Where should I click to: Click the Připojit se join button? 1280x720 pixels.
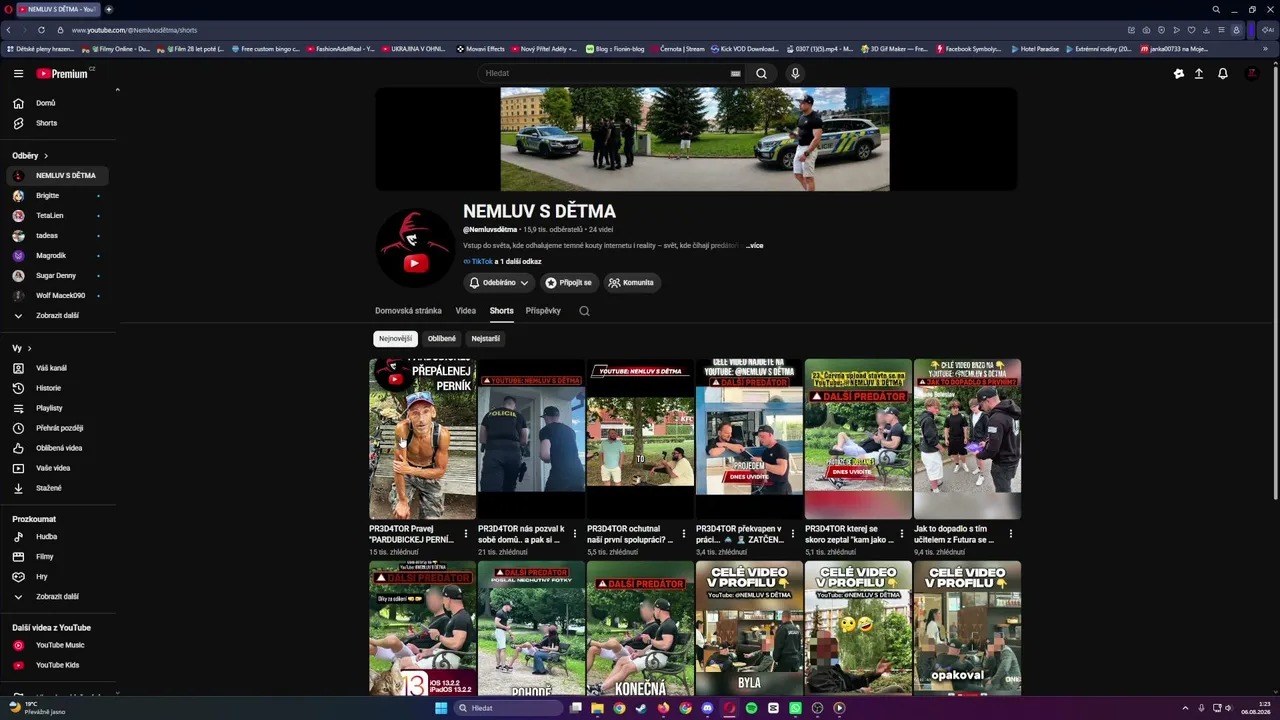(569, 283)
